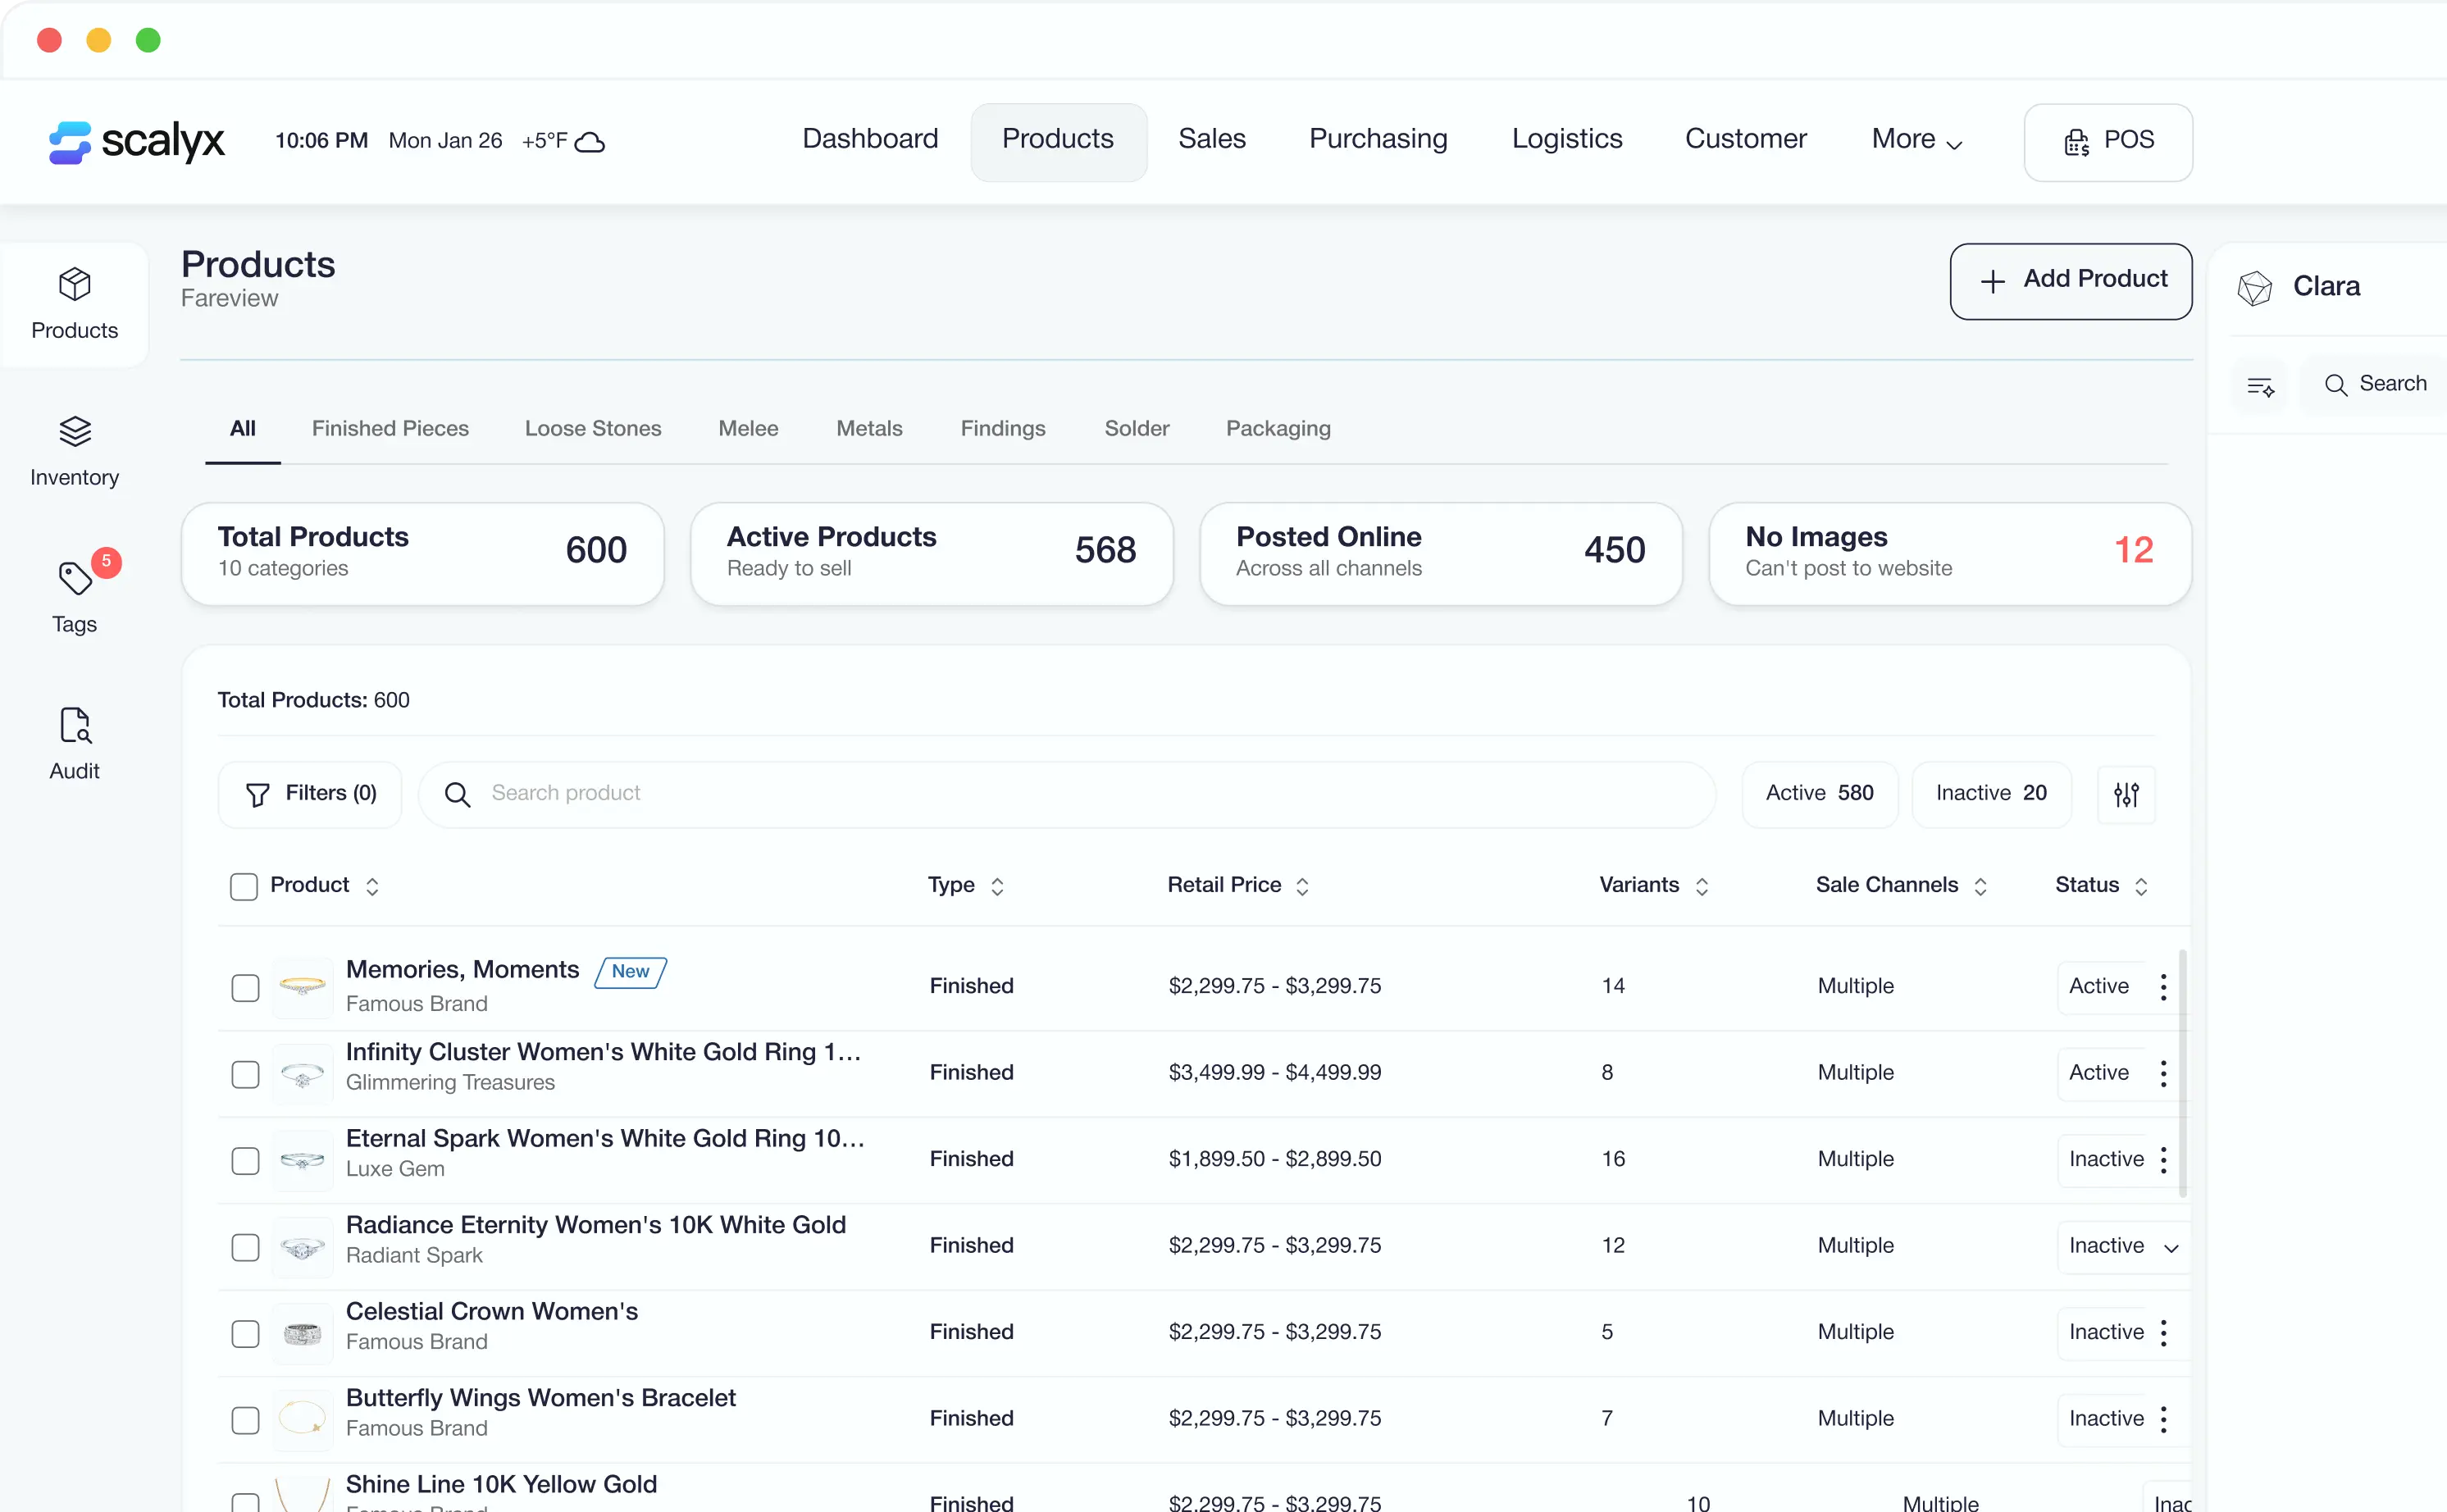Open the Filters (0) button

[310, 794]
